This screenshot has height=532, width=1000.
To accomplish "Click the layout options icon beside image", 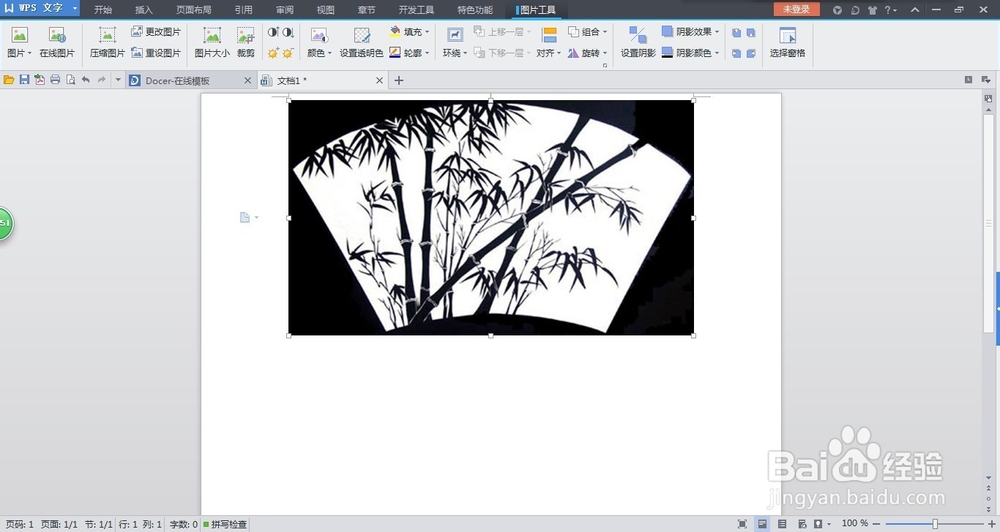I will coord(245,218).
